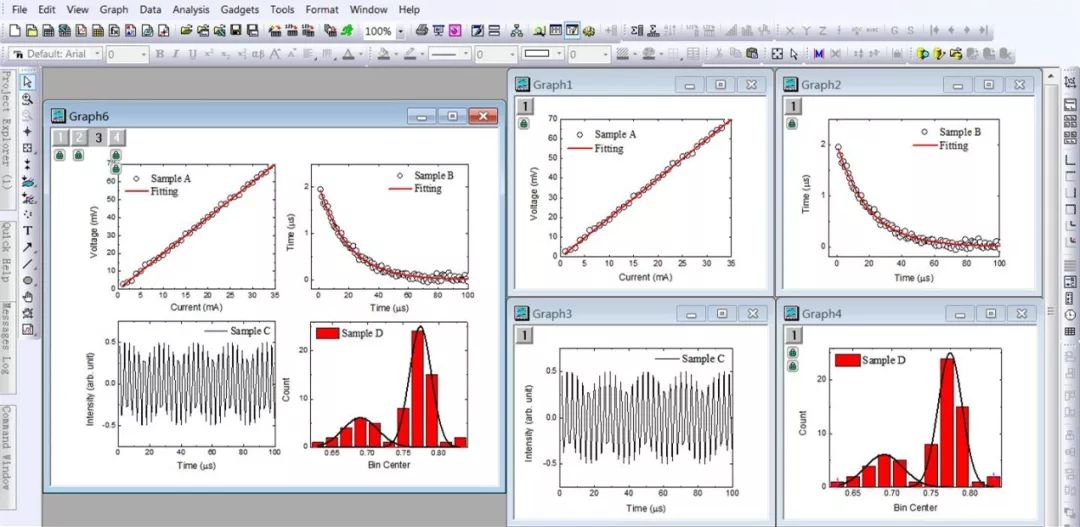
Task: Click lock icon under Graph6 layer 2
Action: [78, 155]
